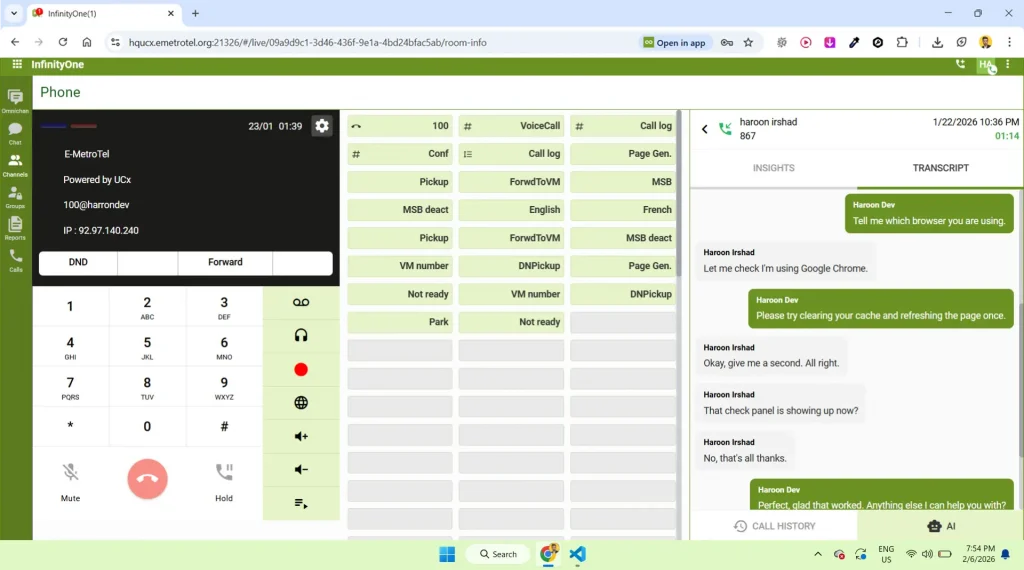Open the CALL HISTORY tab

(x=774, y=526)
